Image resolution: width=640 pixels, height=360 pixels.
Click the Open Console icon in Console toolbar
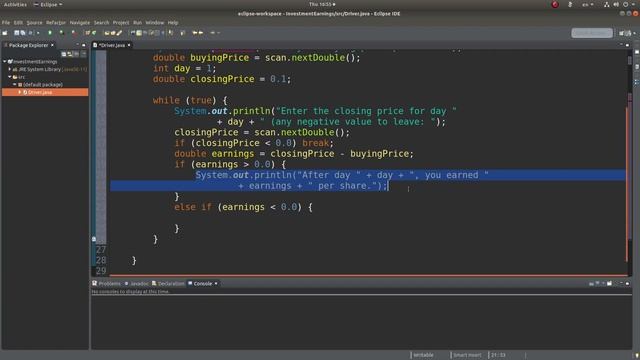(x=609, y=283)
